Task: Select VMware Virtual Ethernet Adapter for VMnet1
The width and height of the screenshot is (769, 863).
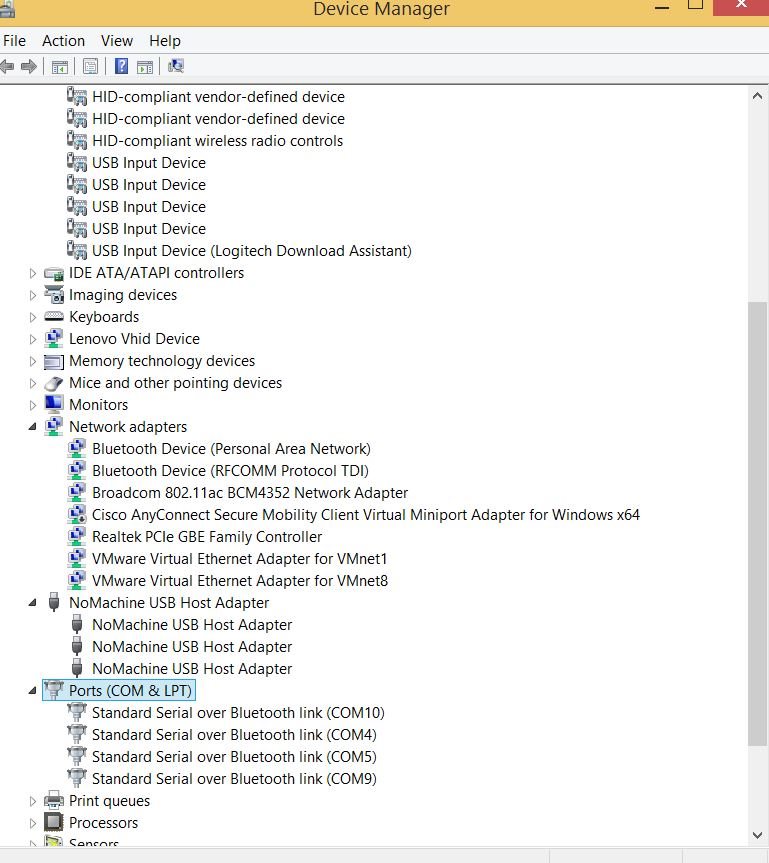Action: point(239,559)
